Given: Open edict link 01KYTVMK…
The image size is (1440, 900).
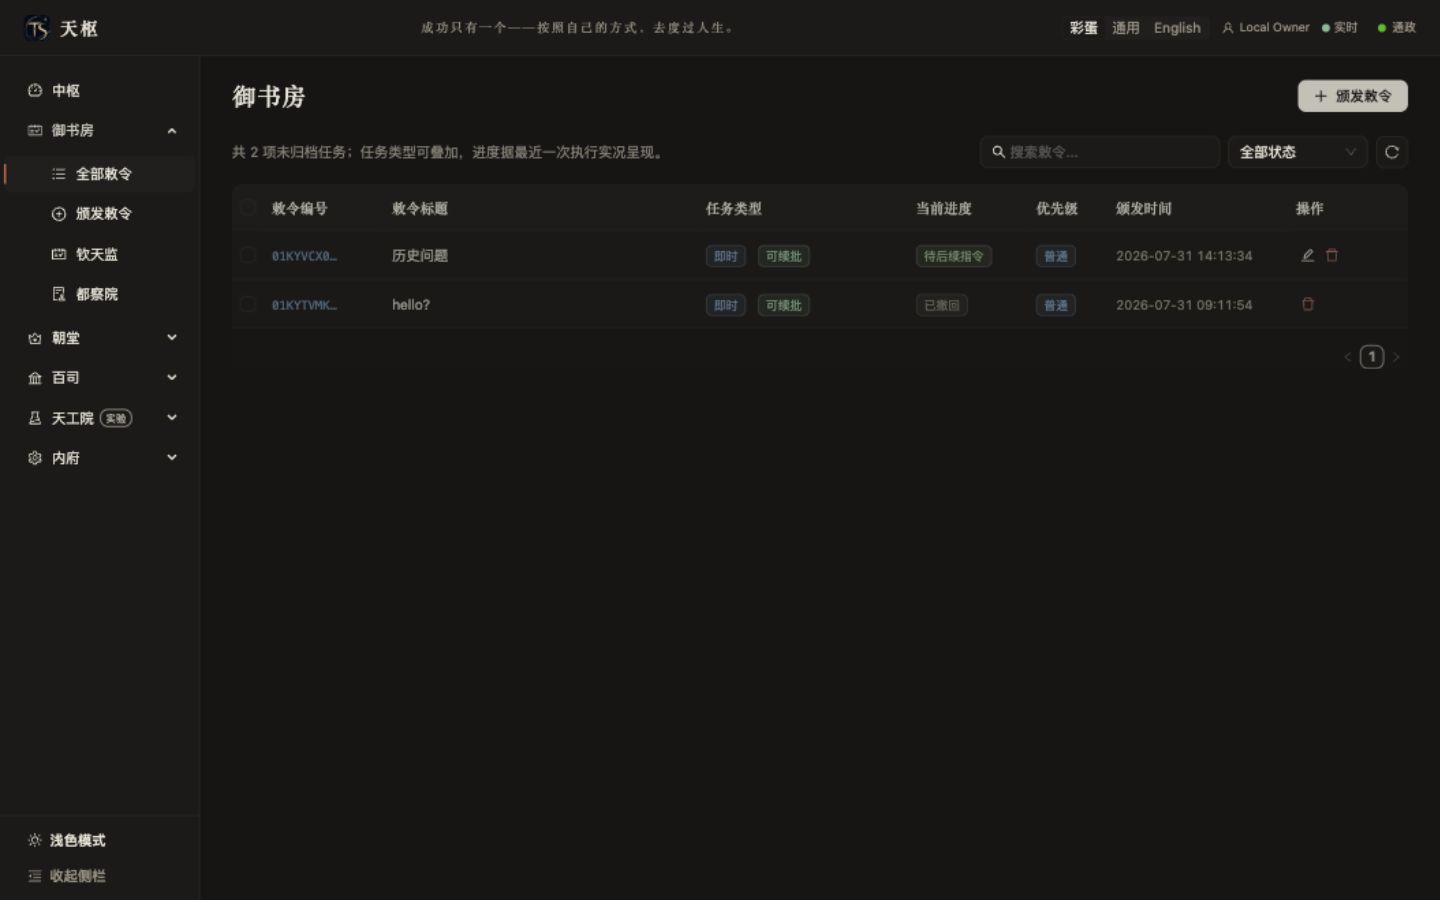Looking at the screenshot, I should (x=304, y=305).
